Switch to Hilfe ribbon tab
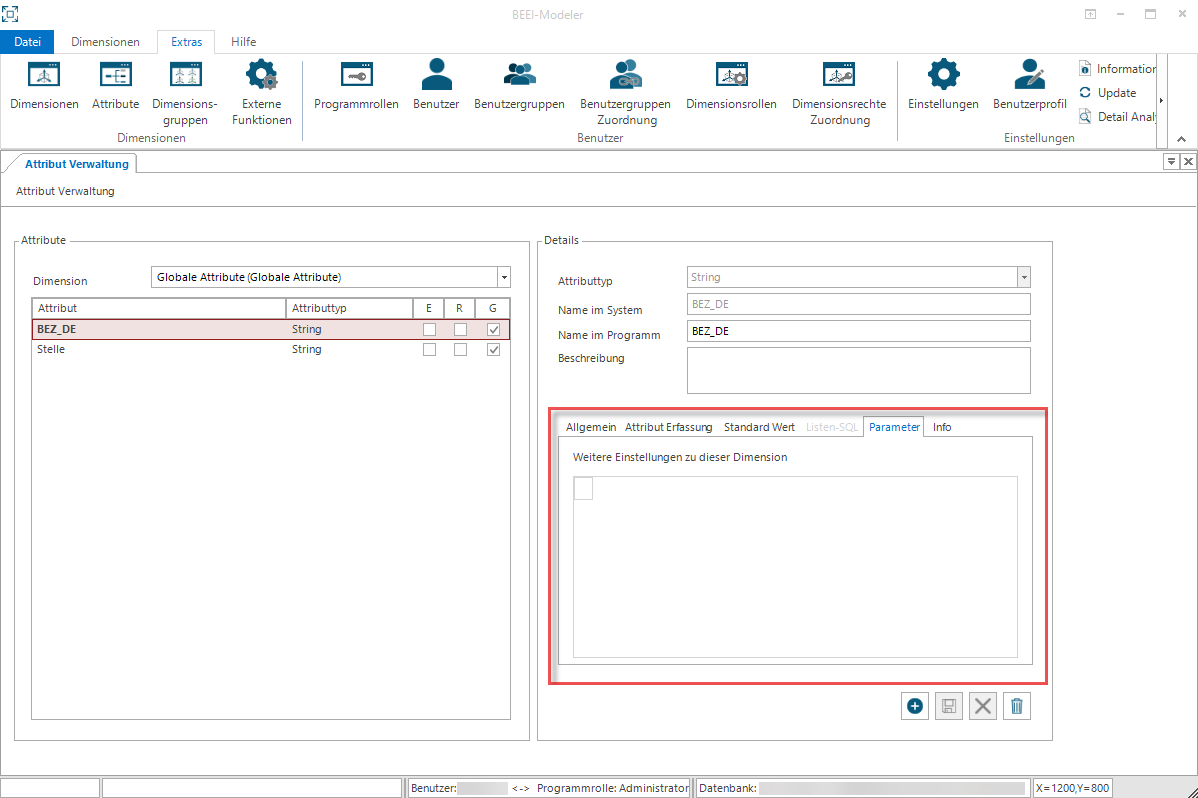Image resolution: width=1198 pixels, height=798 pixels. point(243,42)
